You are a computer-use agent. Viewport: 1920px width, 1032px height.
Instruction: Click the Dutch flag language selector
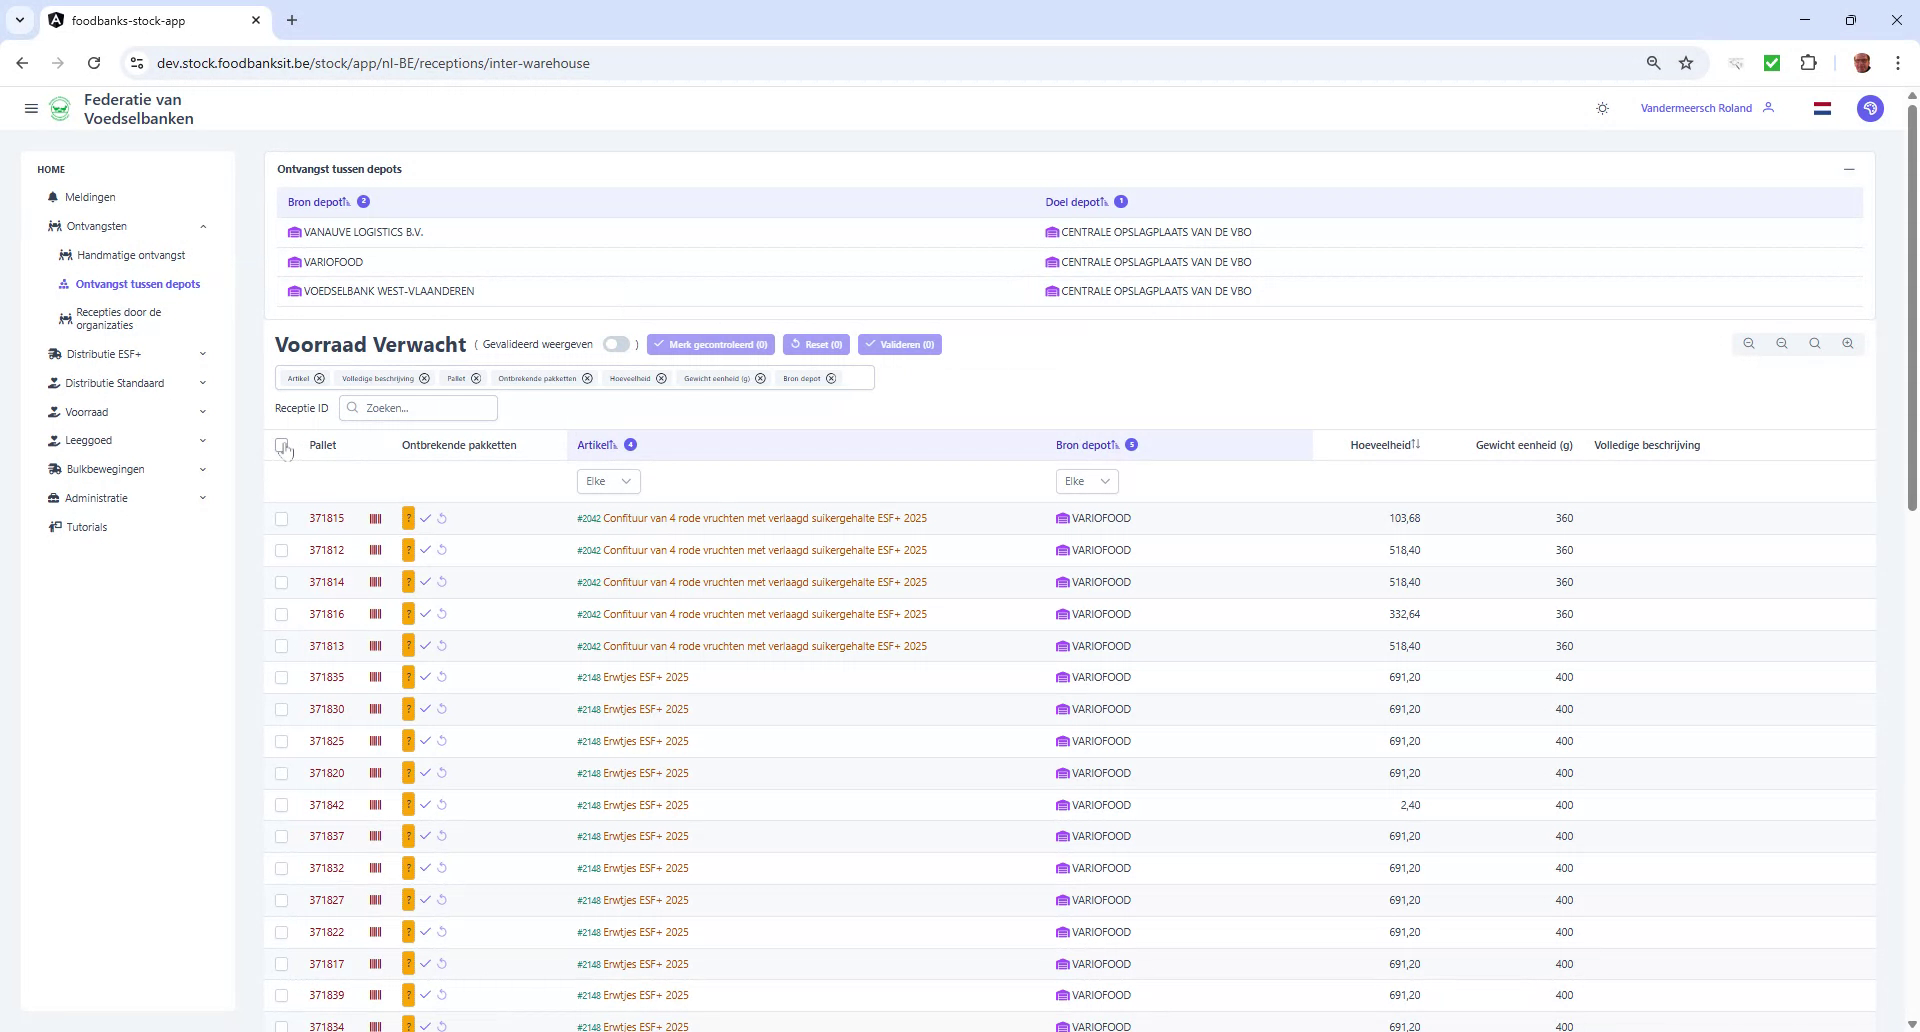[1822, 108]
